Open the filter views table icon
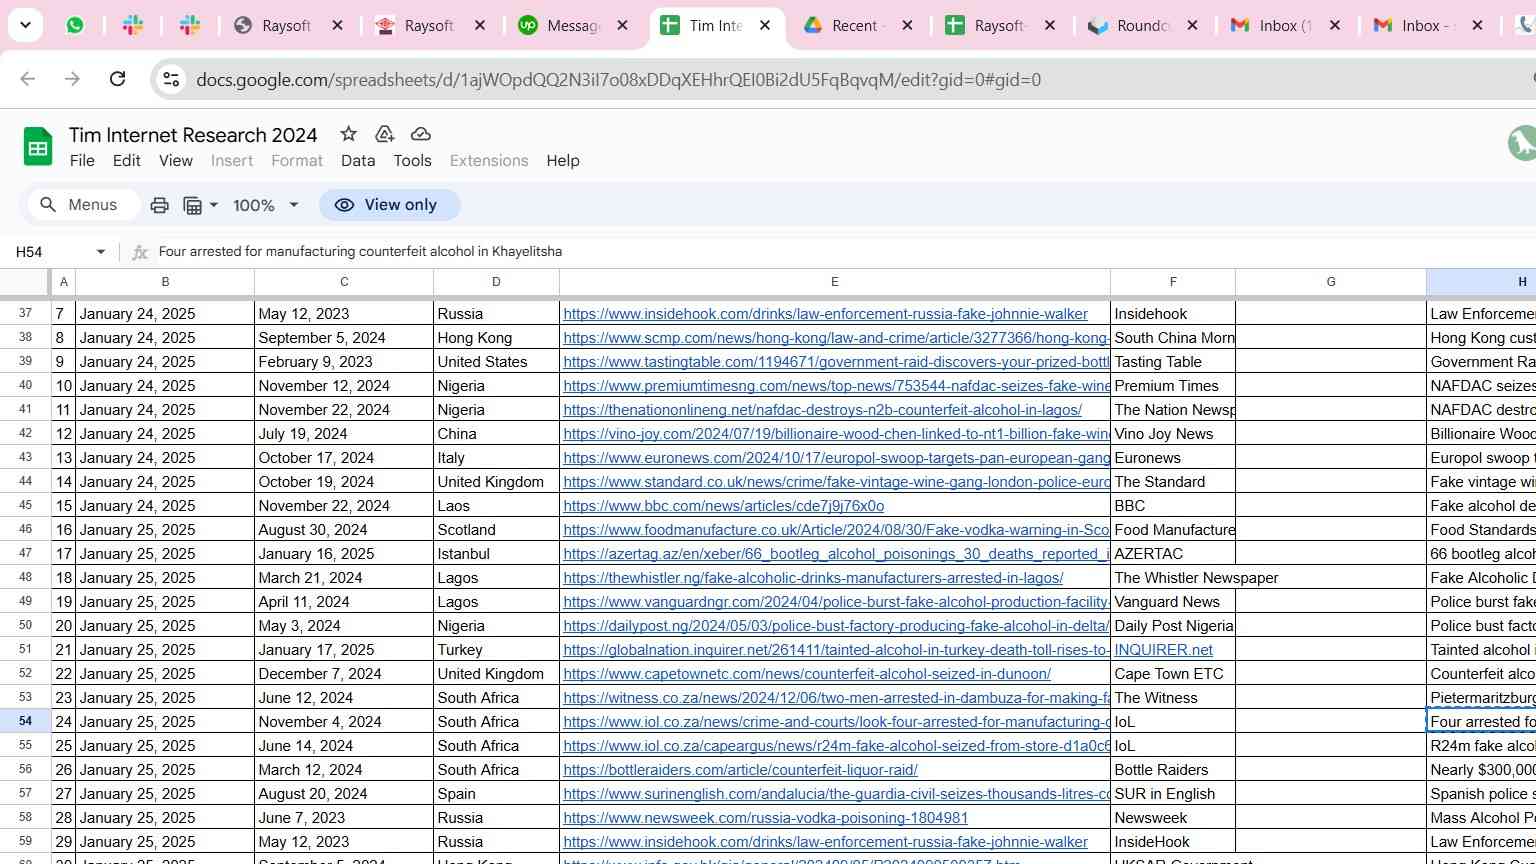The image size is (1536, 864). (x=193, y=205)
